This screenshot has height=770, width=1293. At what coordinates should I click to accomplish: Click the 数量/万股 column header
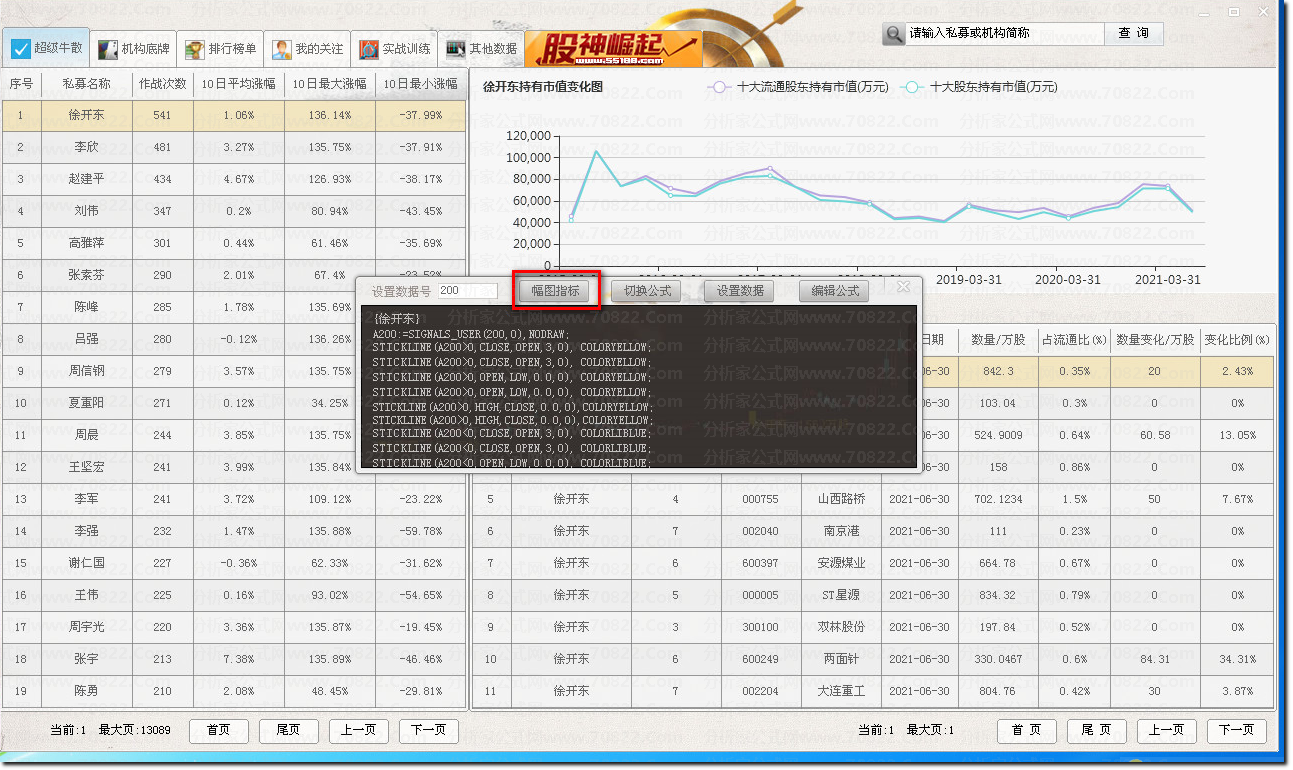(998, 340)
